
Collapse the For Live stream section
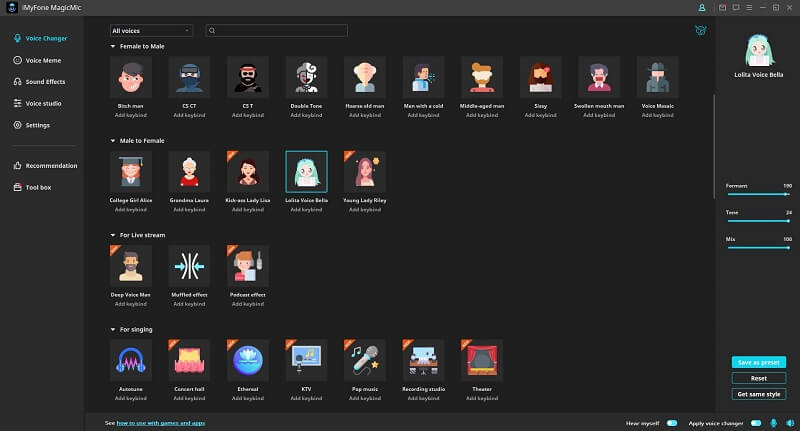click(113, 235)
